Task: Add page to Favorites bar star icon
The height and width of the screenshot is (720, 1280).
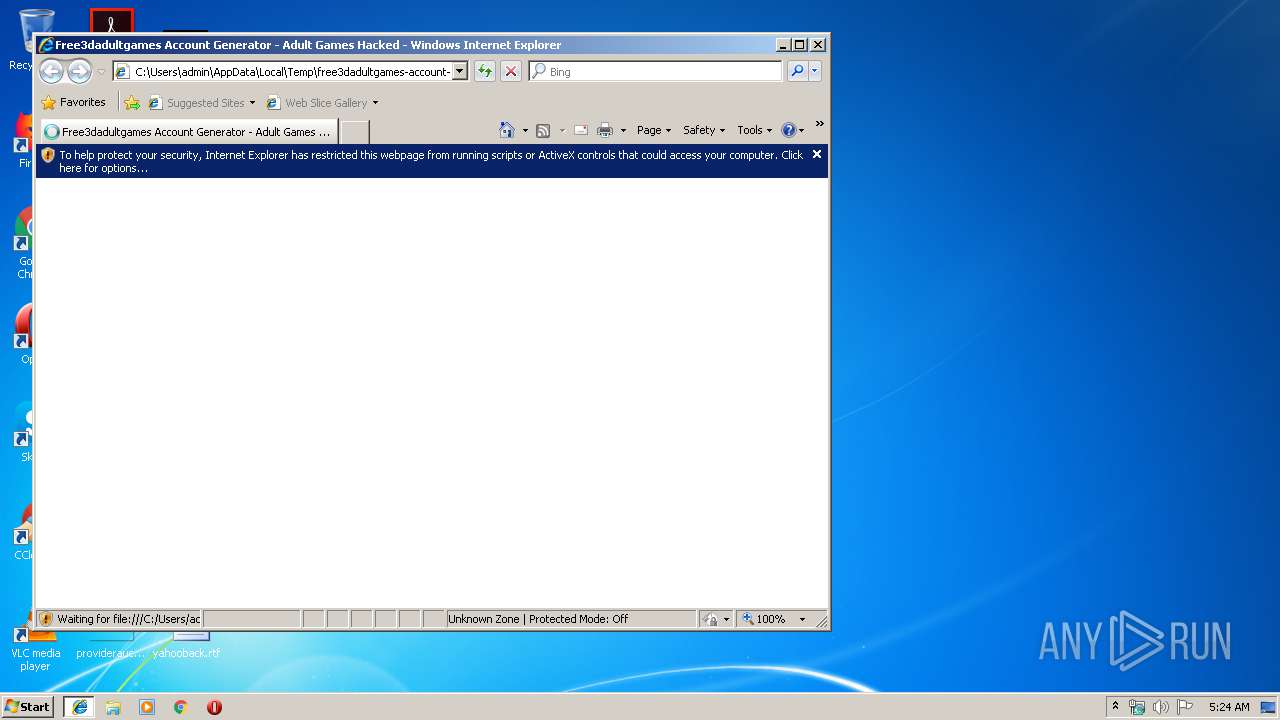Action: [132, 102]
